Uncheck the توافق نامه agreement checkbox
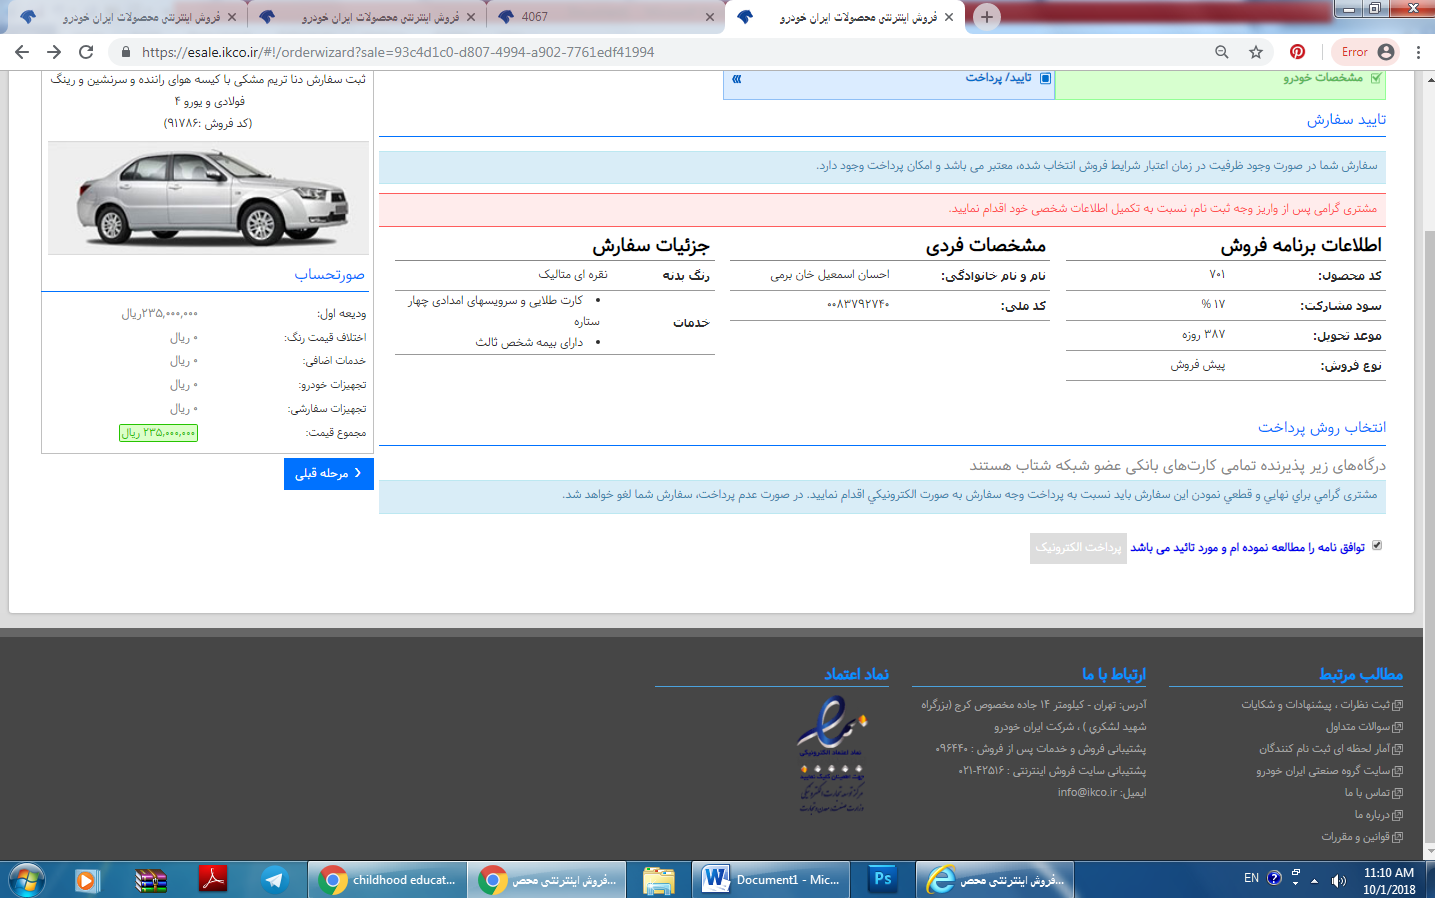The width and height of the screenshot is (1435, 898). click(1378, 545)
